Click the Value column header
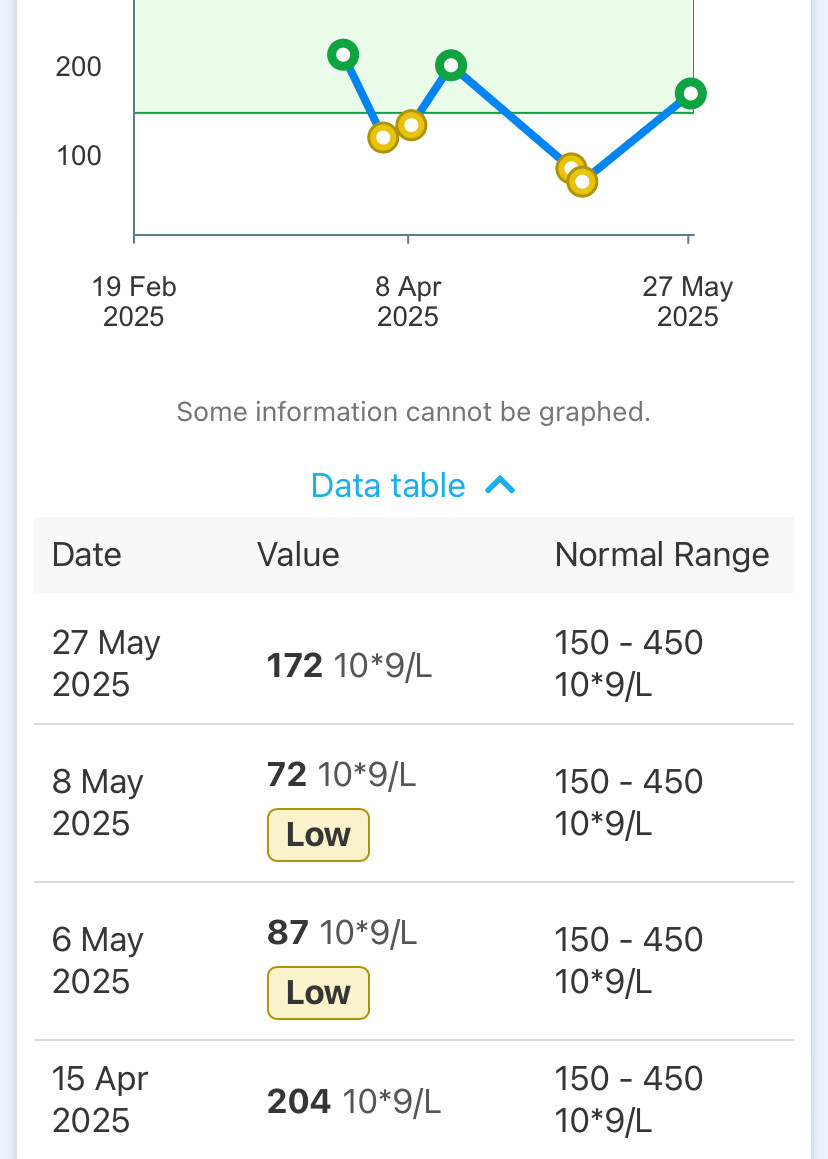828x1159 pixels. pyautogui.click(x=298, y=555)
